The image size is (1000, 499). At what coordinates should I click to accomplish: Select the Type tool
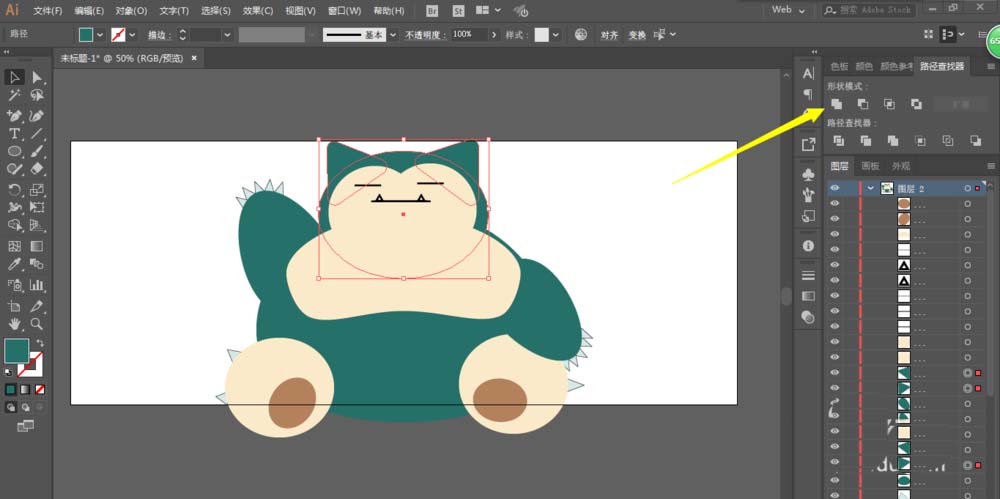pos(15,133)
